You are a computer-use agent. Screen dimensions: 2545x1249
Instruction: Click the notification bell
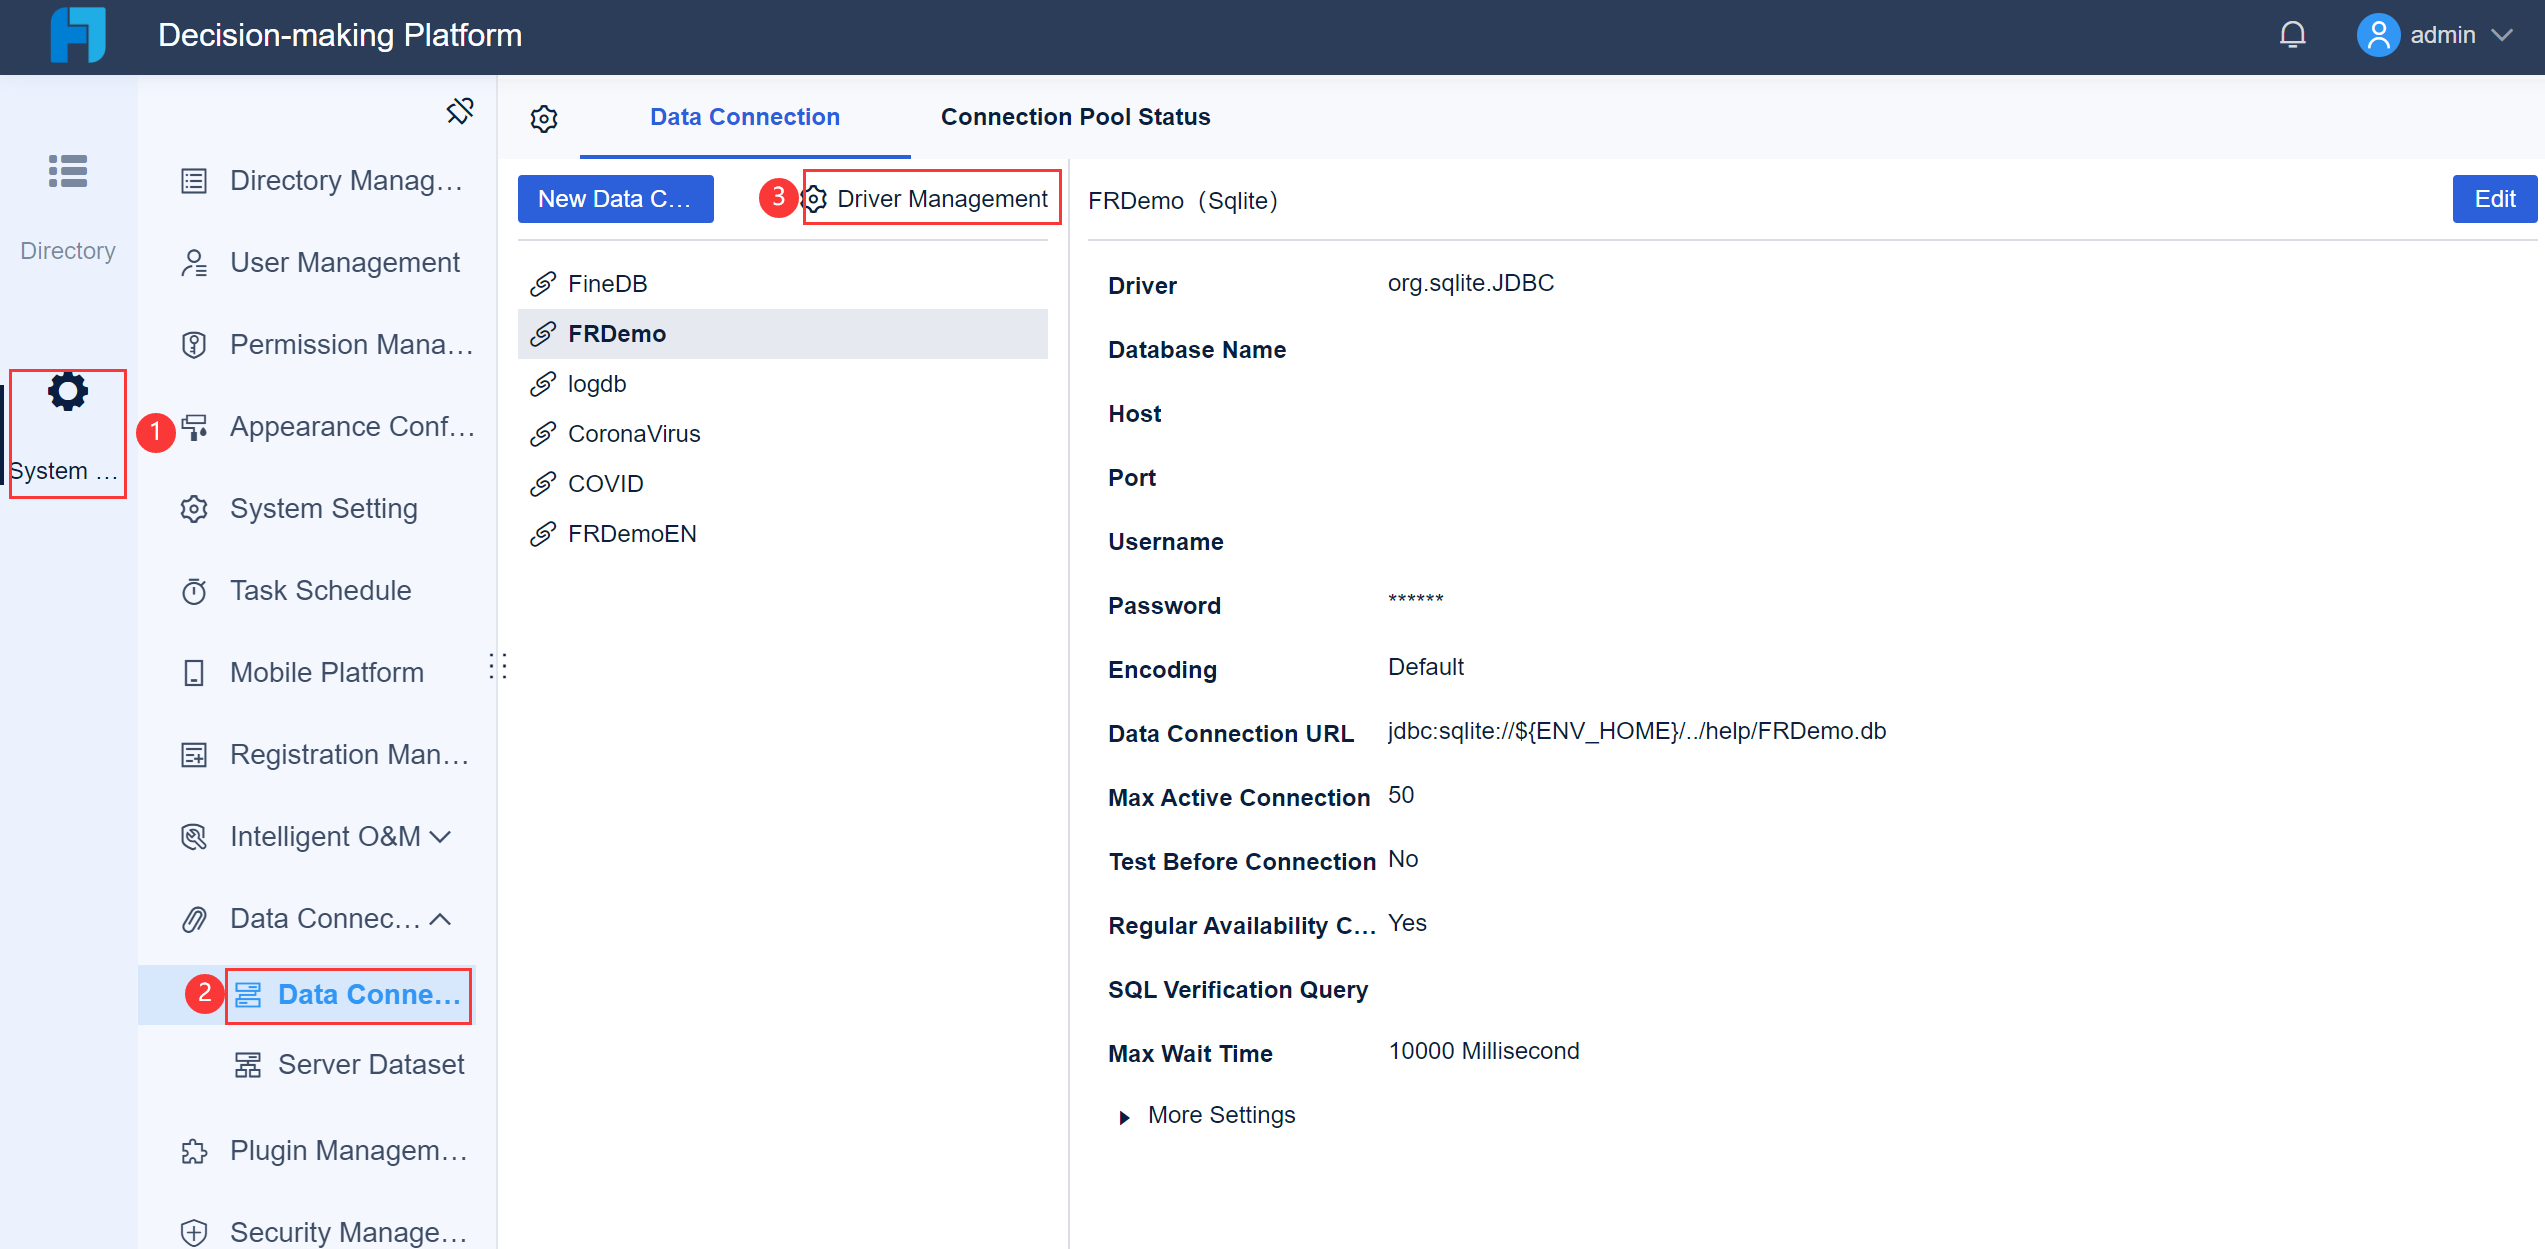[x=2291, y=34]
